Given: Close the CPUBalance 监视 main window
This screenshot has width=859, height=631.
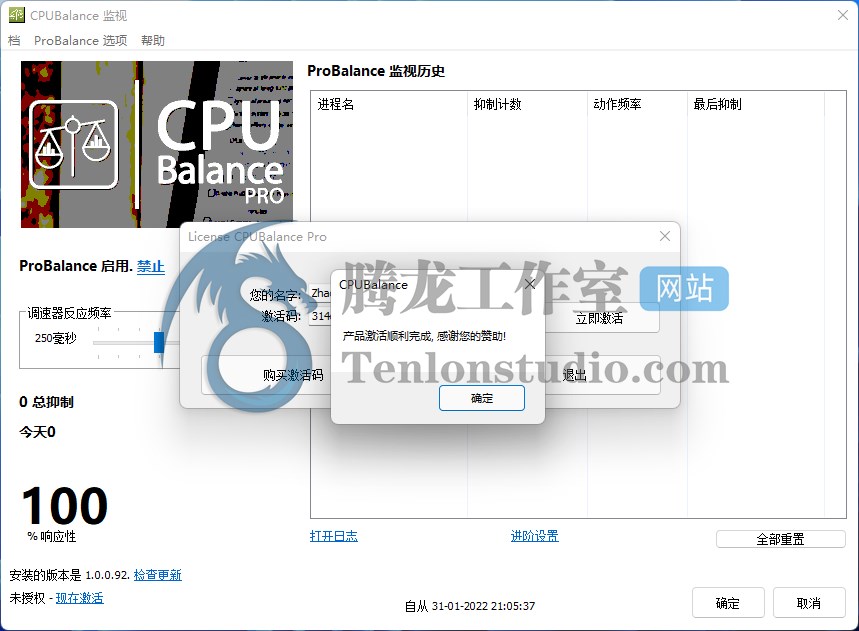Looking at the screenshot, I should (x=843, y=15).
